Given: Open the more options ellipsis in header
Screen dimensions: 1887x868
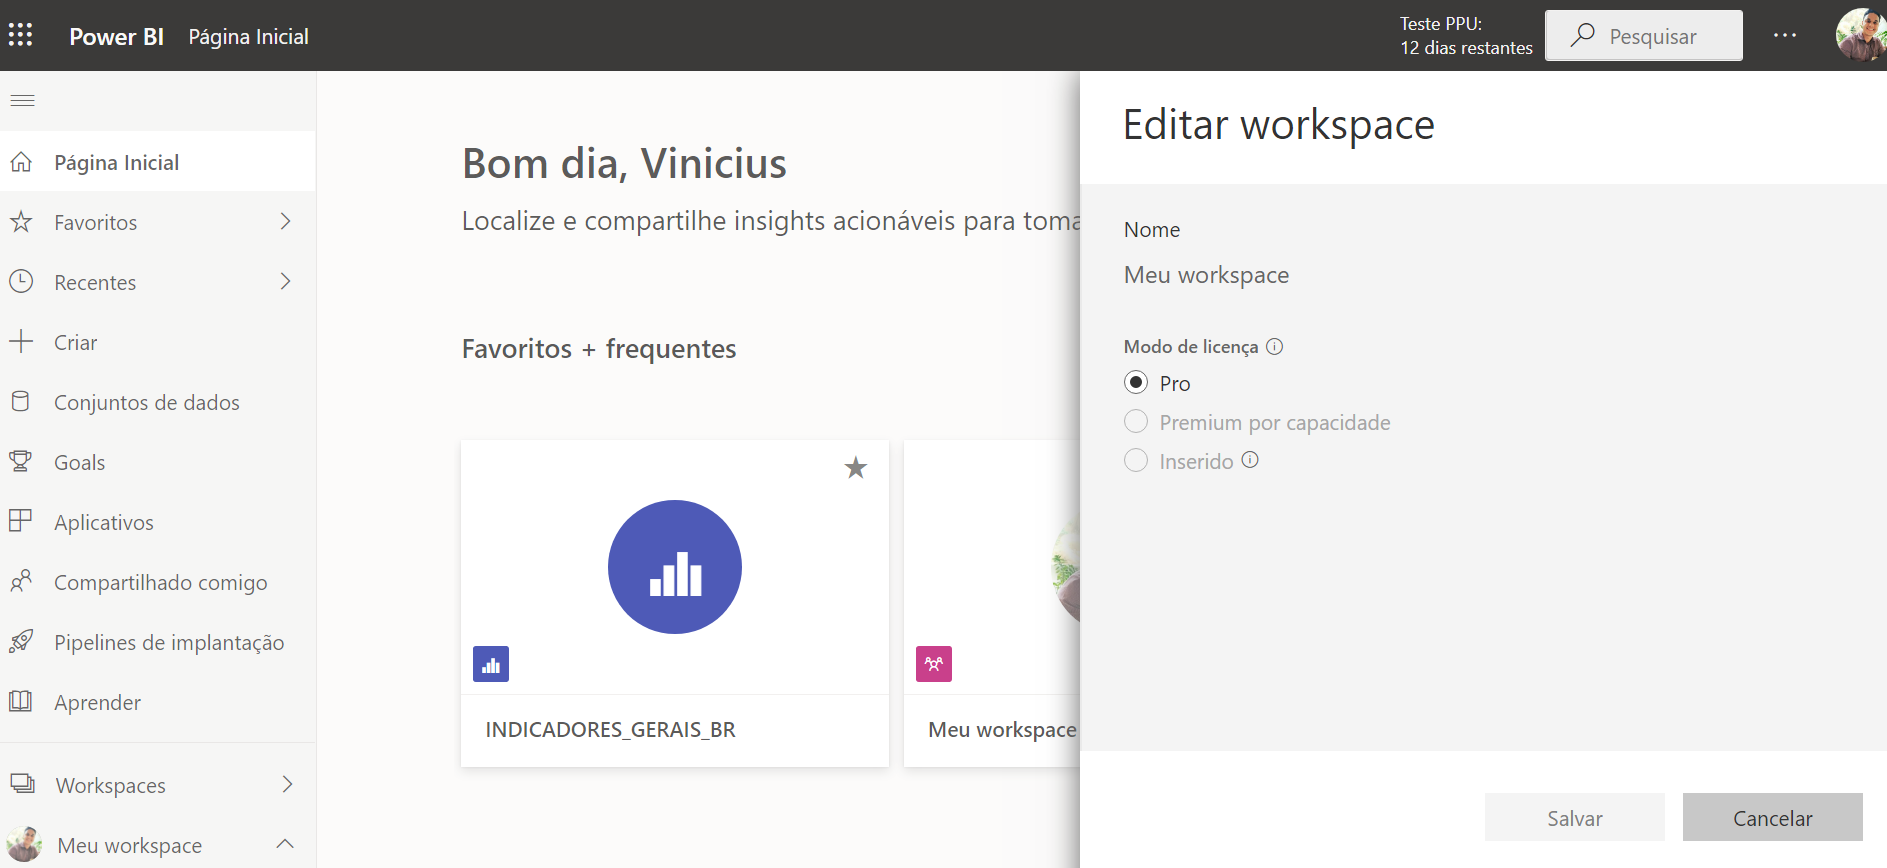Looking at the screenshot, I should coord(1785,36).
